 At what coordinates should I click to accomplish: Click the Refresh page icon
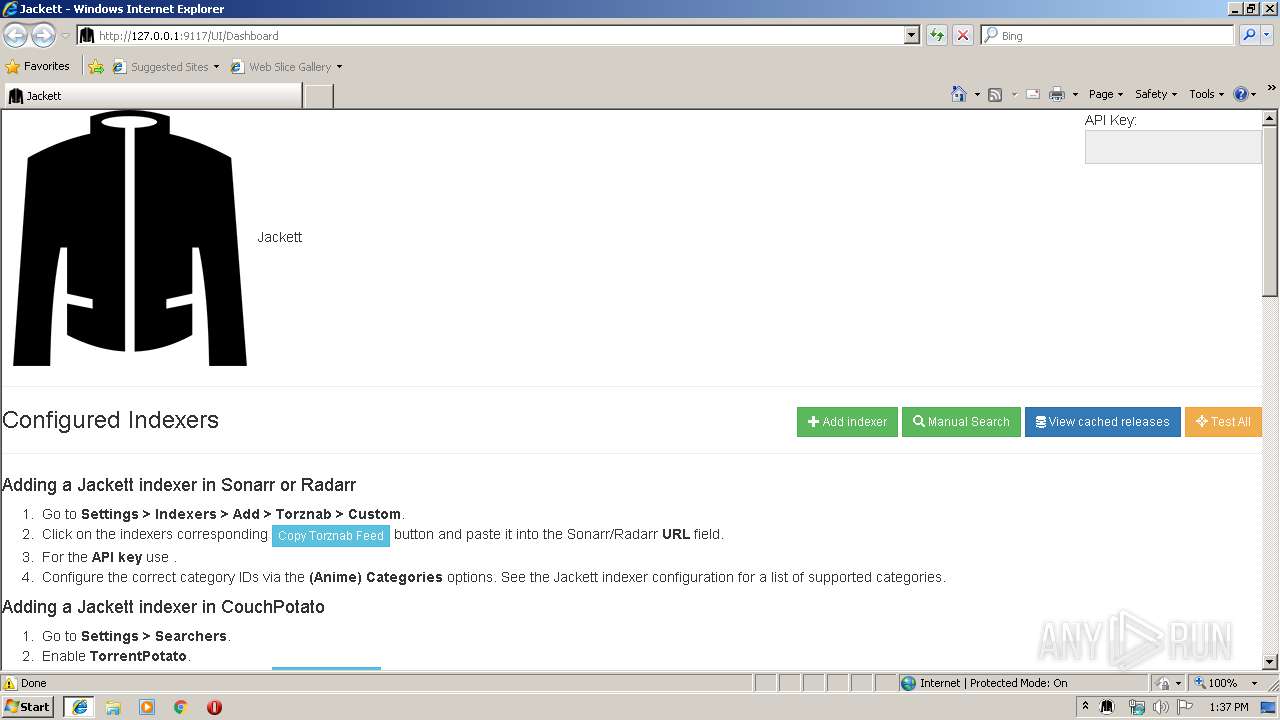coord(937,35)
